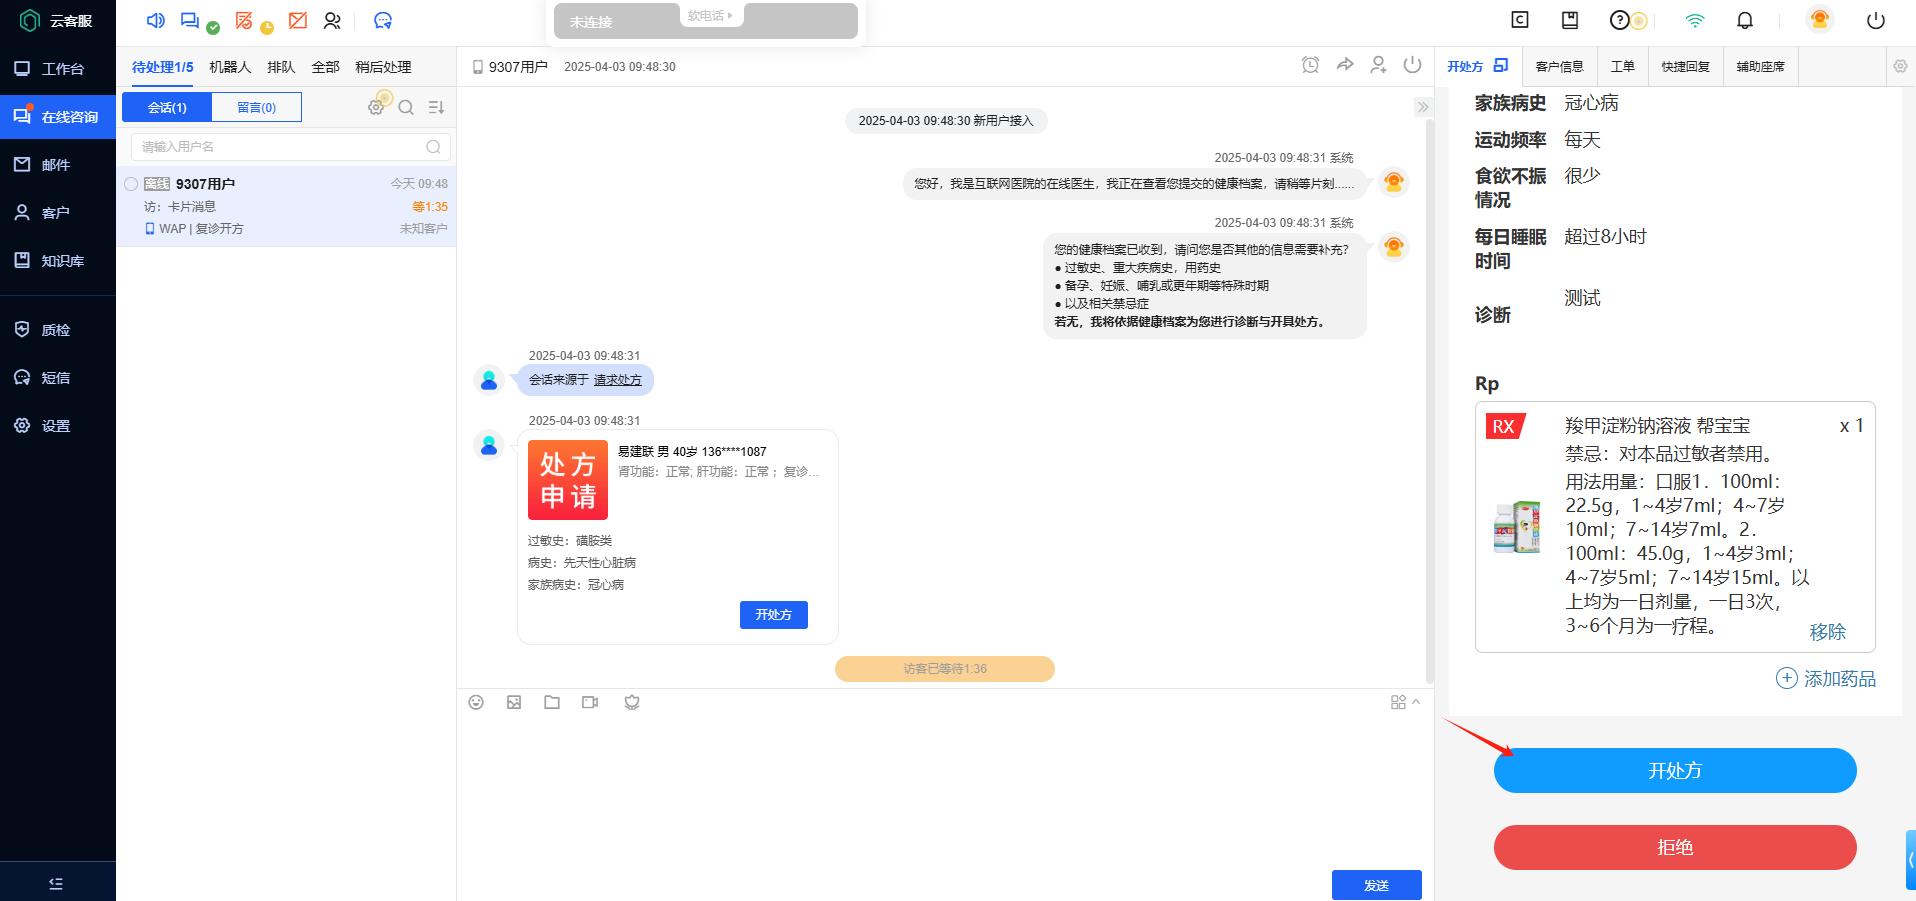Click the invite agent add-person icon
Screen dimensions: 1916x901
pyautogui.click(x=1379, y=65)
